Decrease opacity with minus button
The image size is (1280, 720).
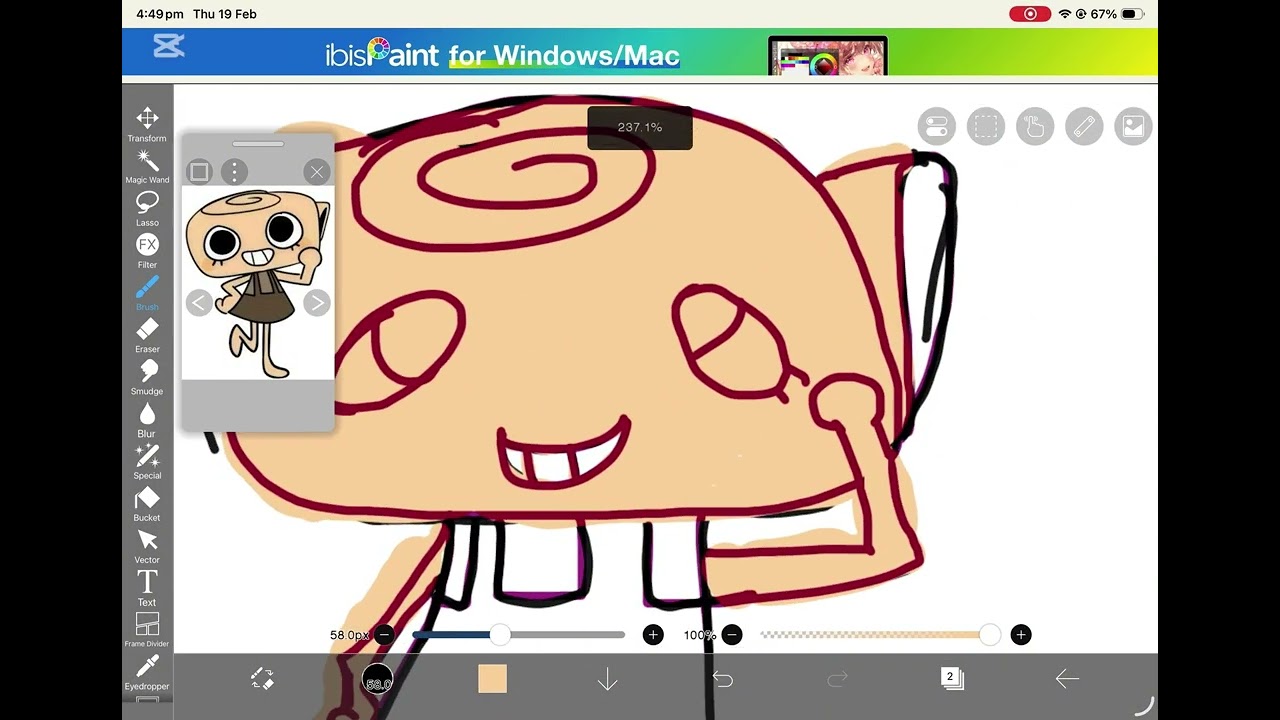coord(732,635)
